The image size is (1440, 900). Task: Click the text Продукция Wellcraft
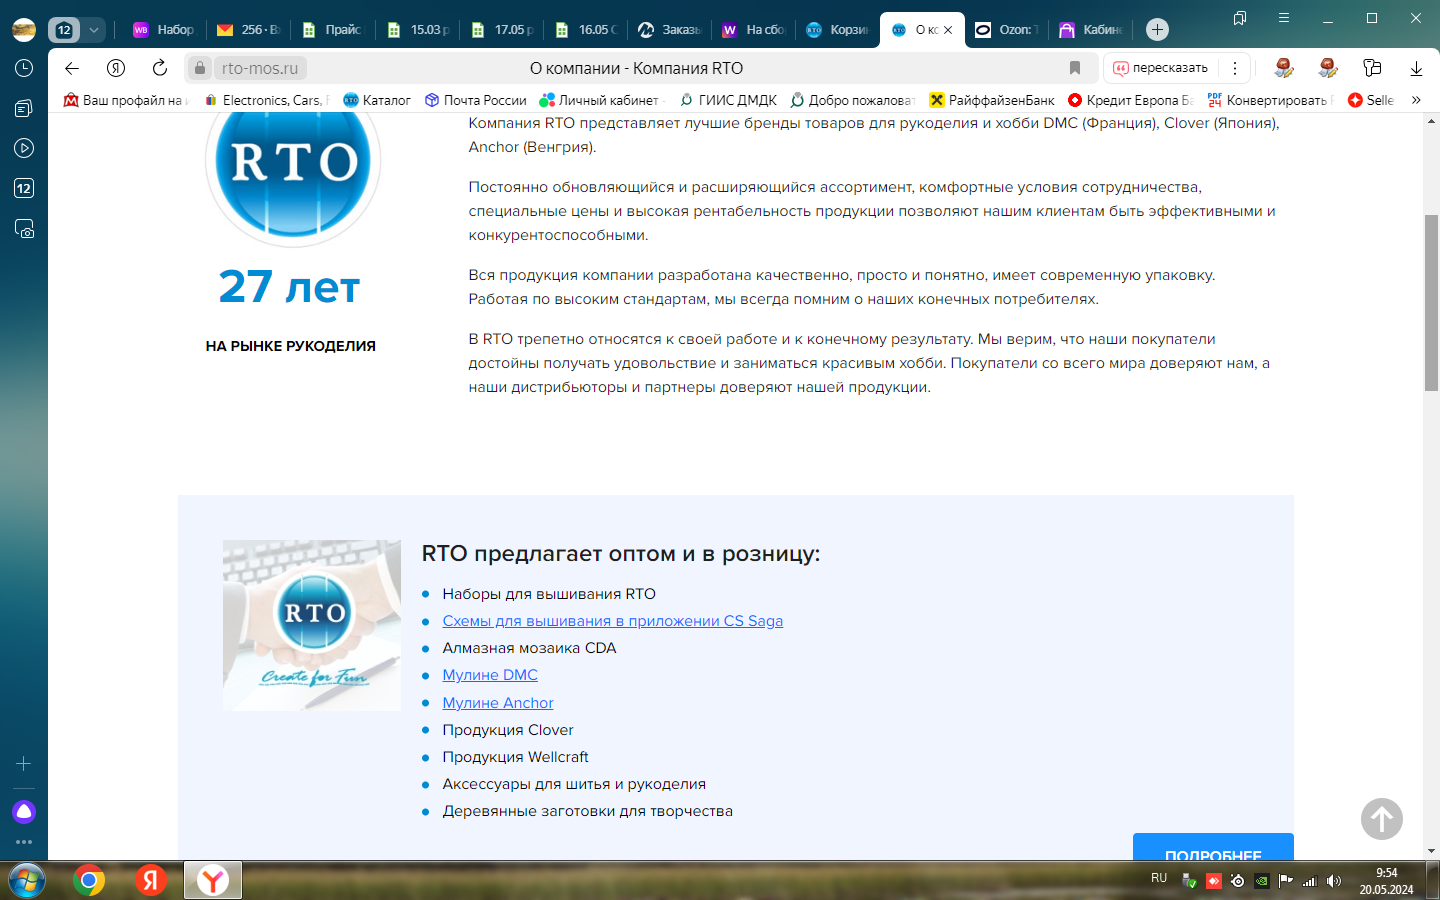point(515,757)
